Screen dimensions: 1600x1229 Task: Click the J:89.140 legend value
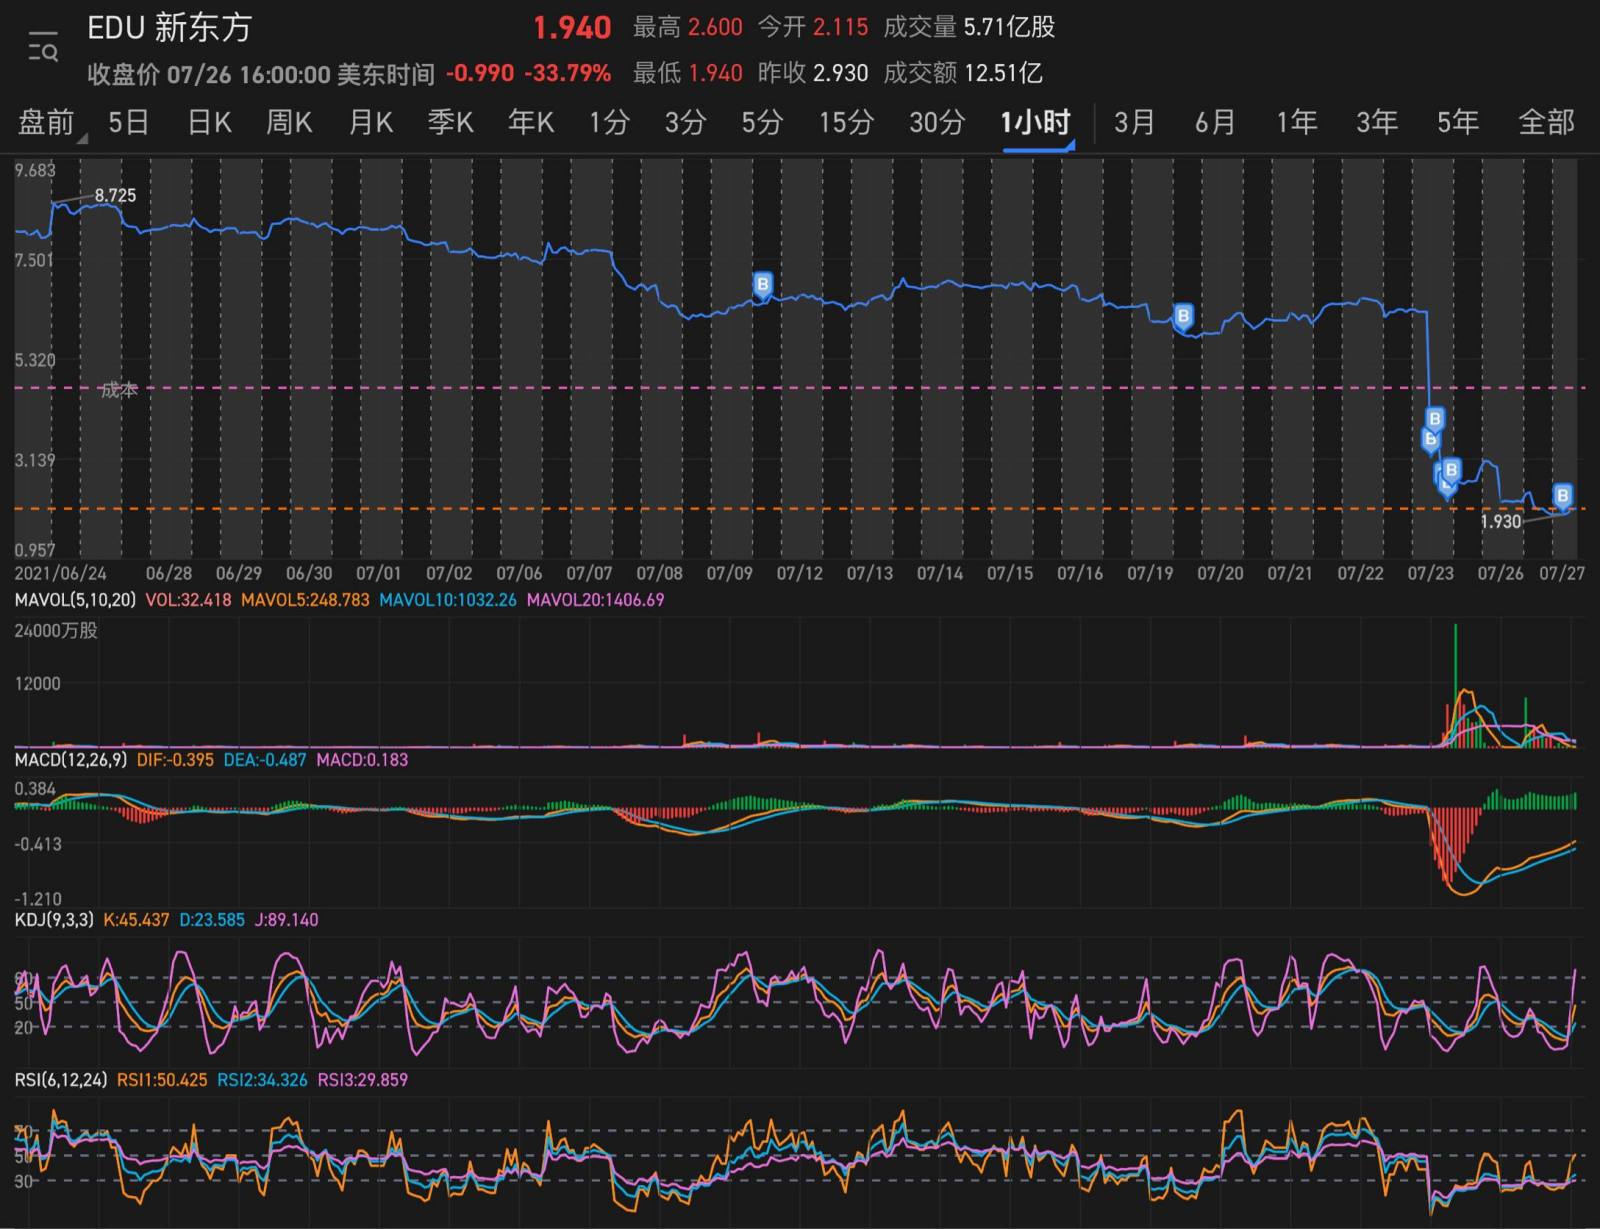pos(286,920)
